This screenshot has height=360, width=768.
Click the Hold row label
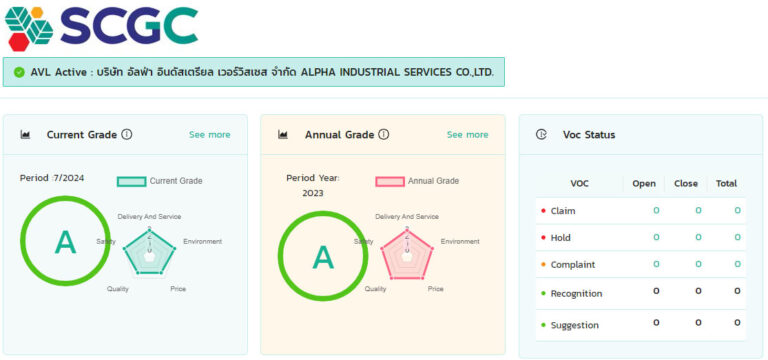tap(560, 238)
